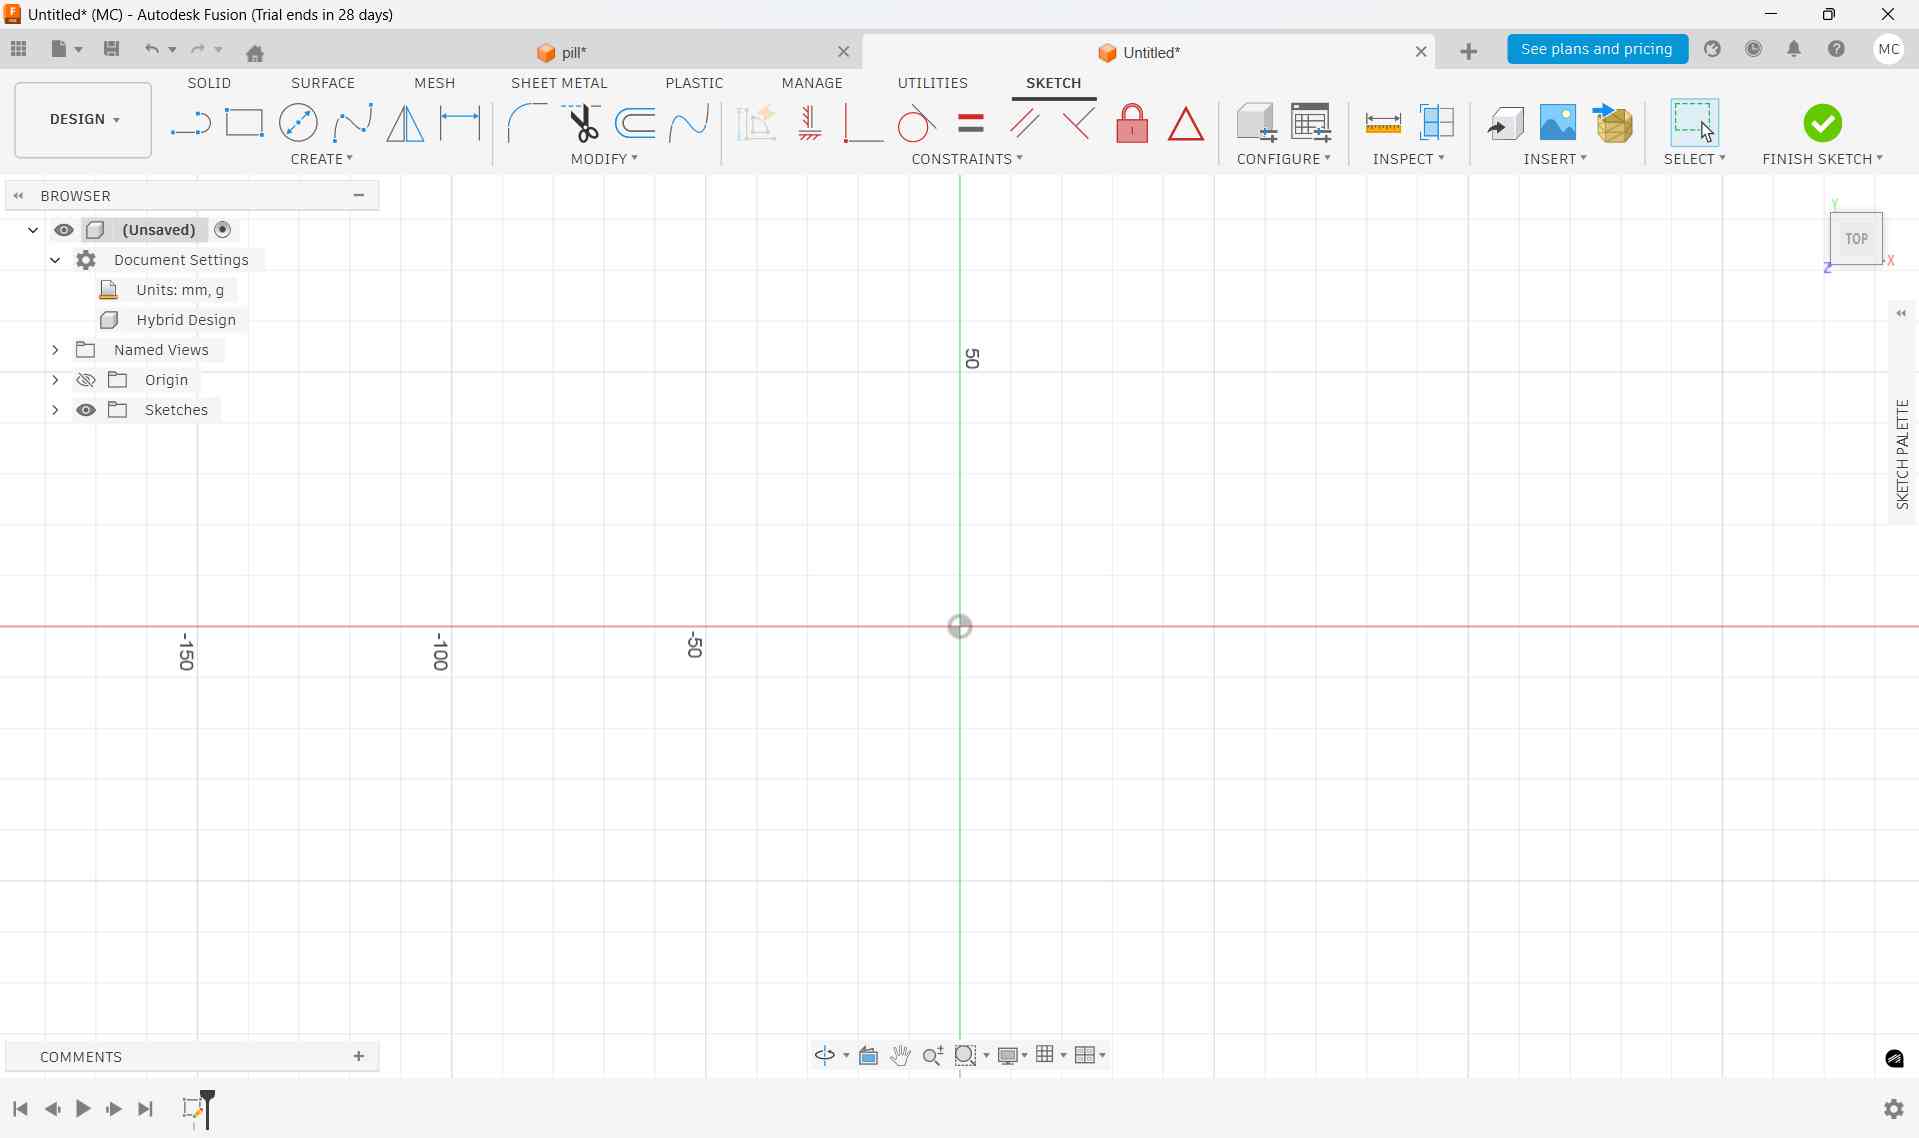Add a comment with the plus button
This screenshot has width=1919, height=1138.
pyautogui.click(x=359, y=1057)
